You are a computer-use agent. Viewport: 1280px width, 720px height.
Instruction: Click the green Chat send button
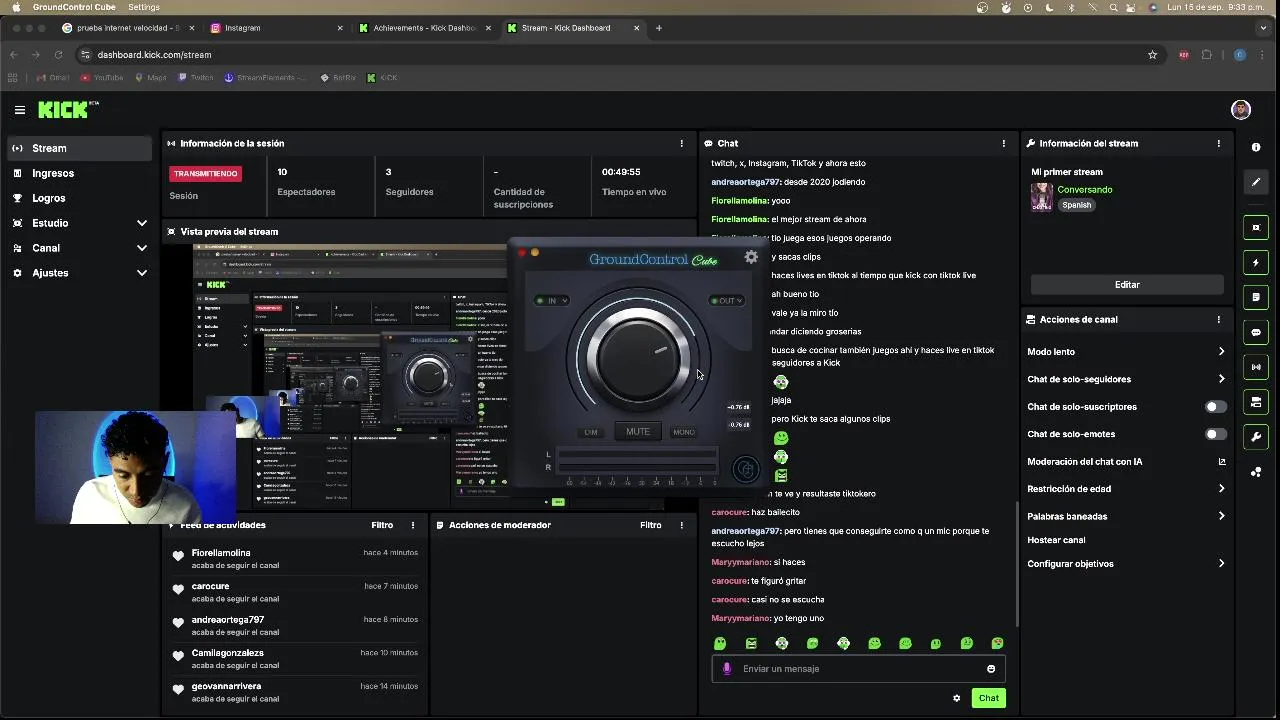pos(989,698)
